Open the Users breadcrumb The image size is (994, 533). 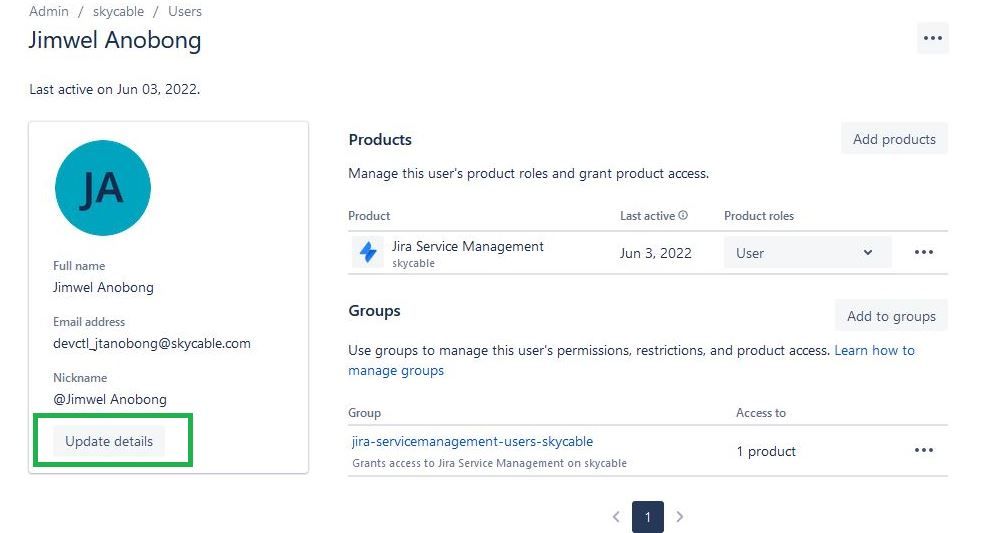pyautogui.click(x=185, y=11)
